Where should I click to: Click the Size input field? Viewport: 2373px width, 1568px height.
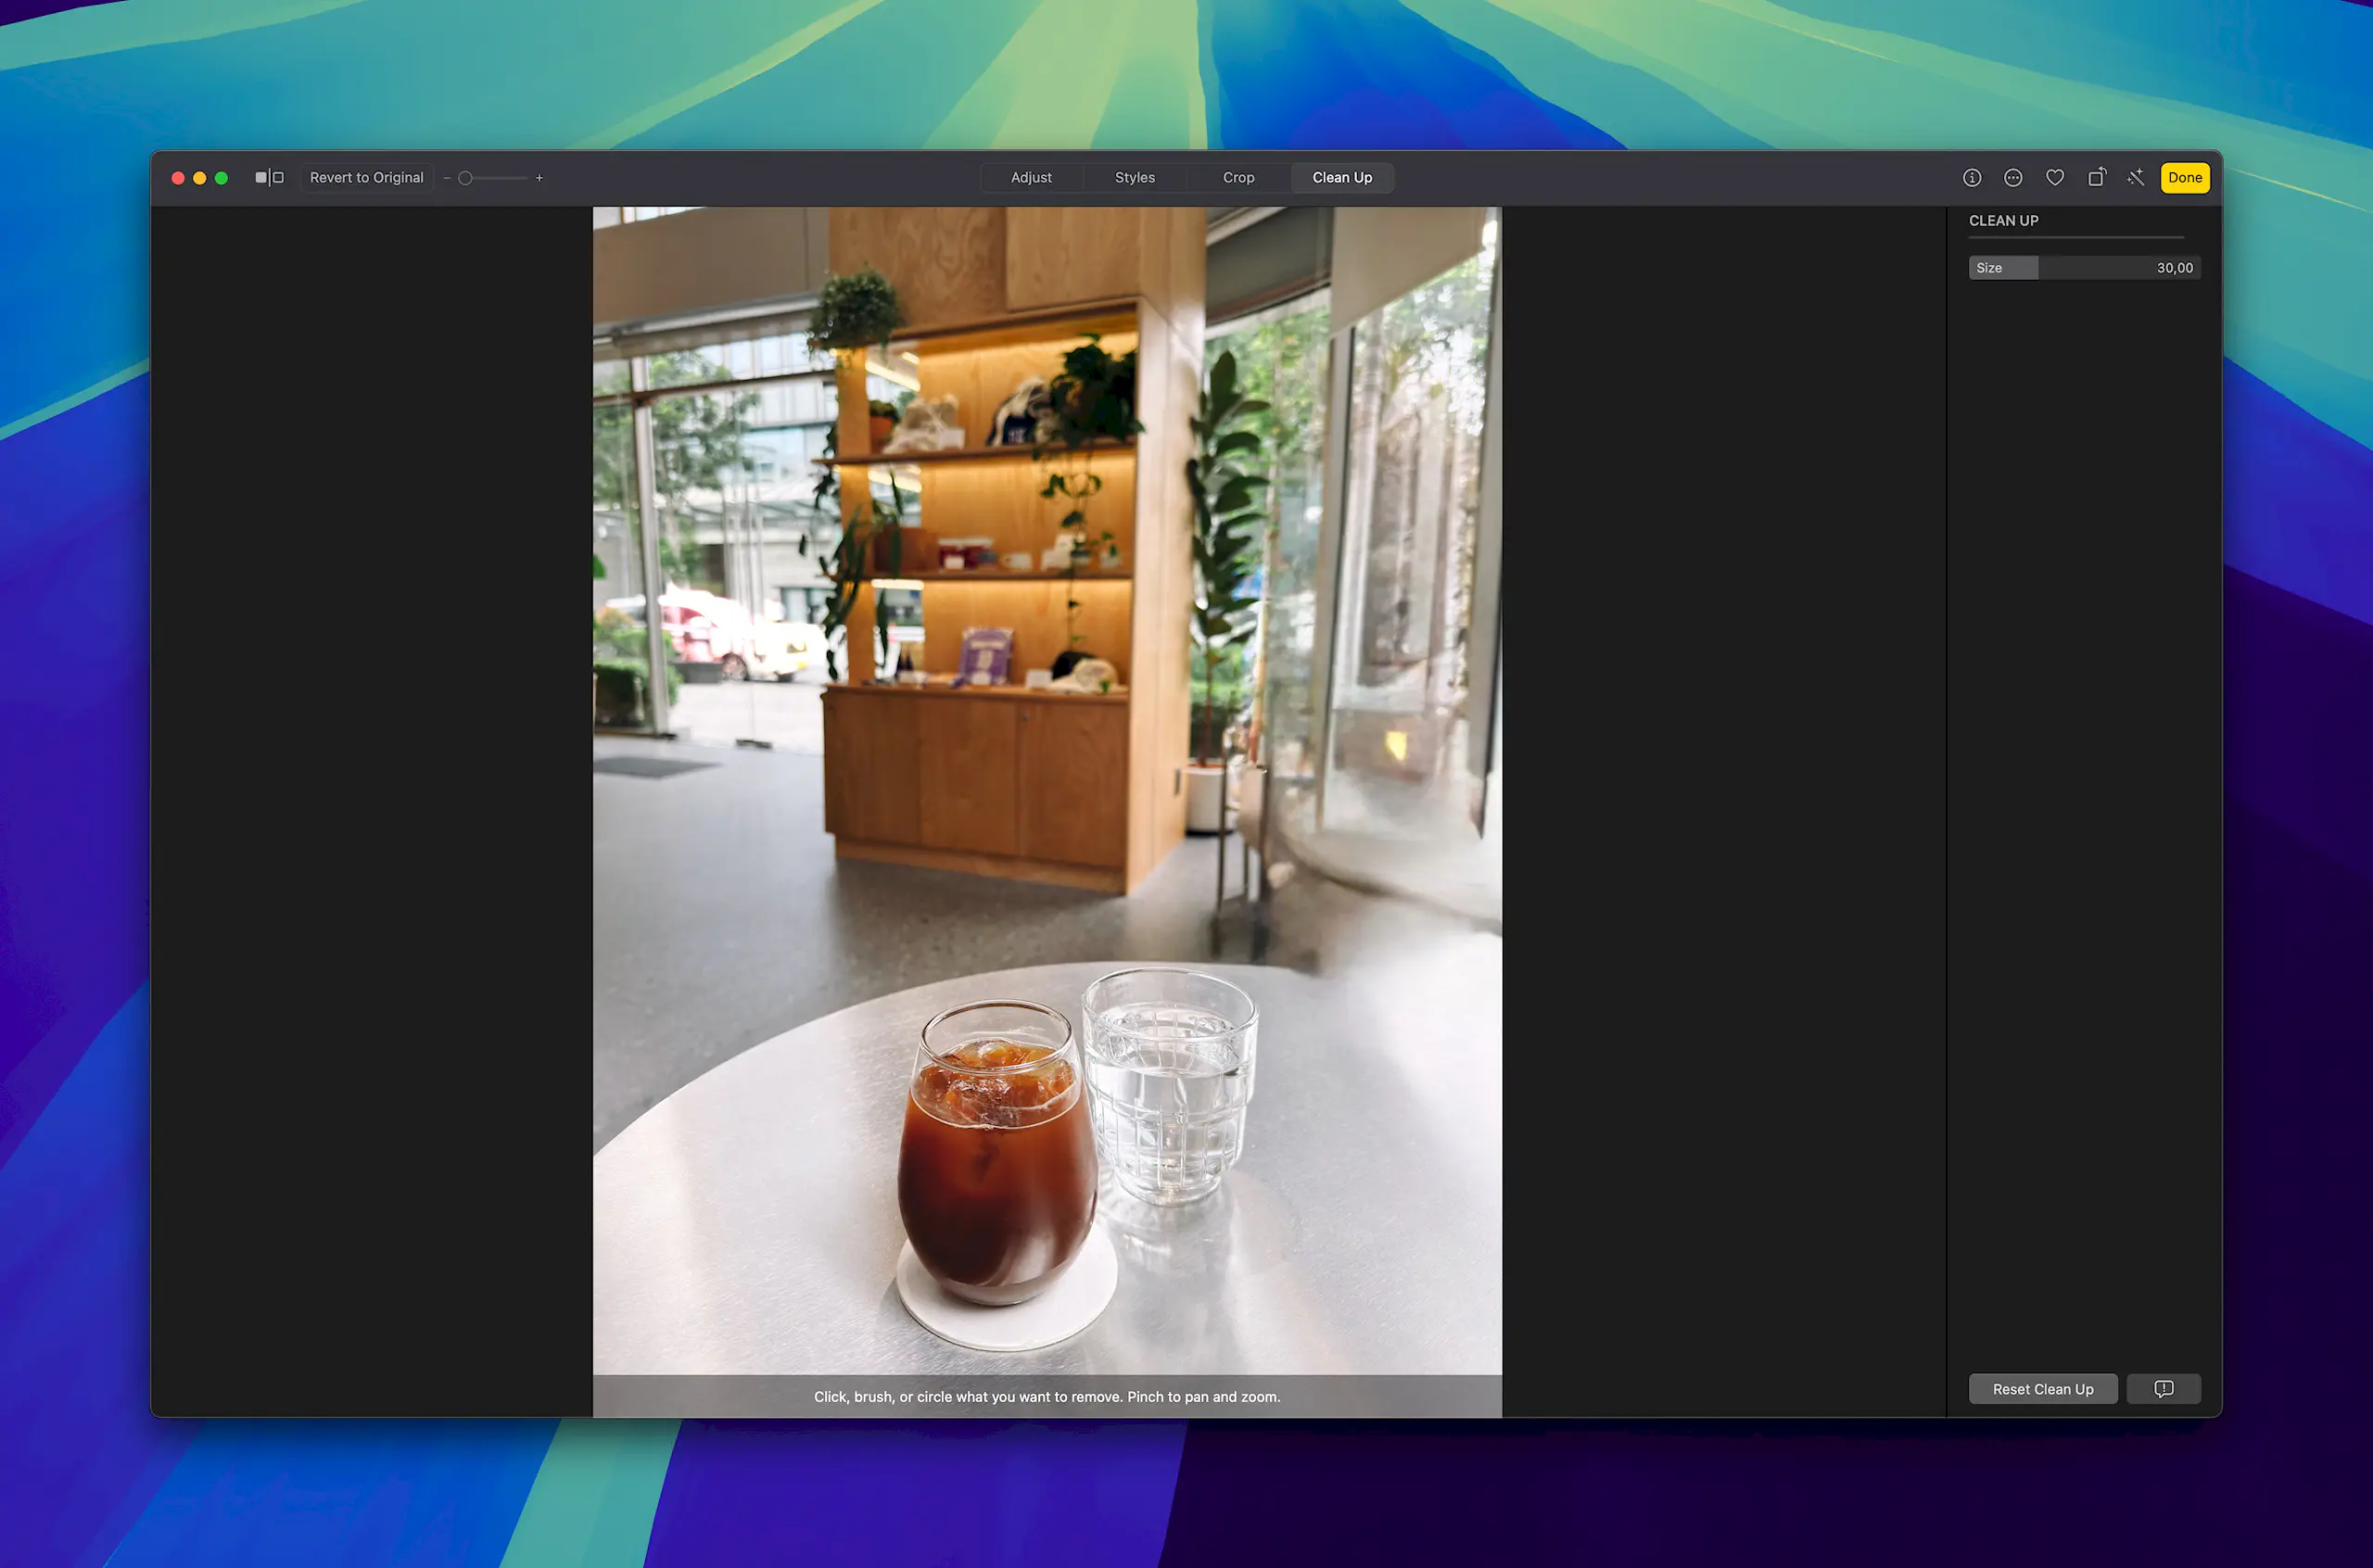pos(2176,266)
